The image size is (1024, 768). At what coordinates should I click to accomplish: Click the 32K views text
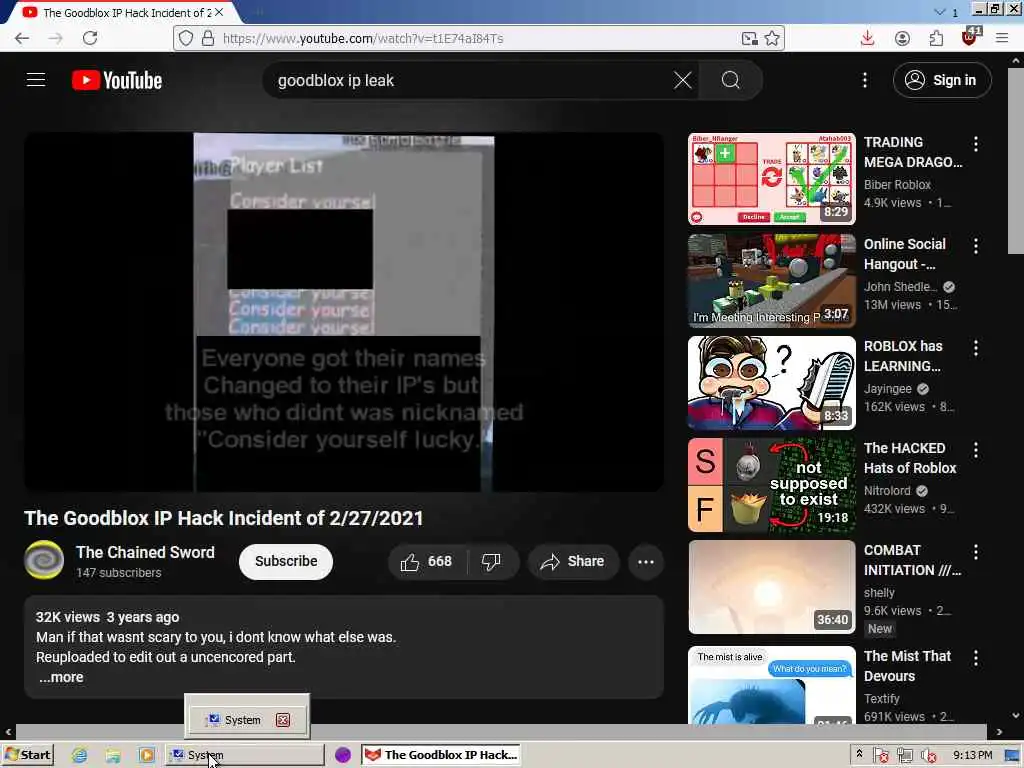[x=68, y=617]
